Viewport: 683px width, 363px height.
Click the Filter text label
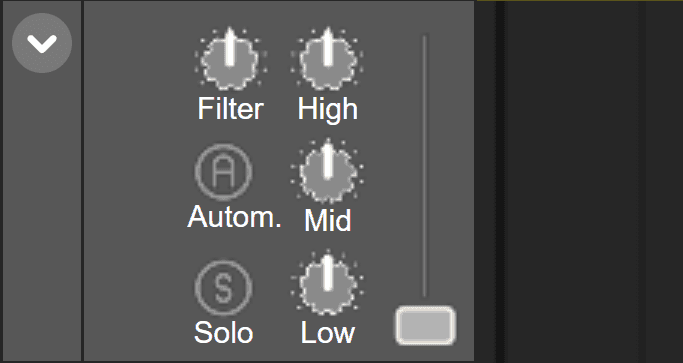[x=230, y=109]
